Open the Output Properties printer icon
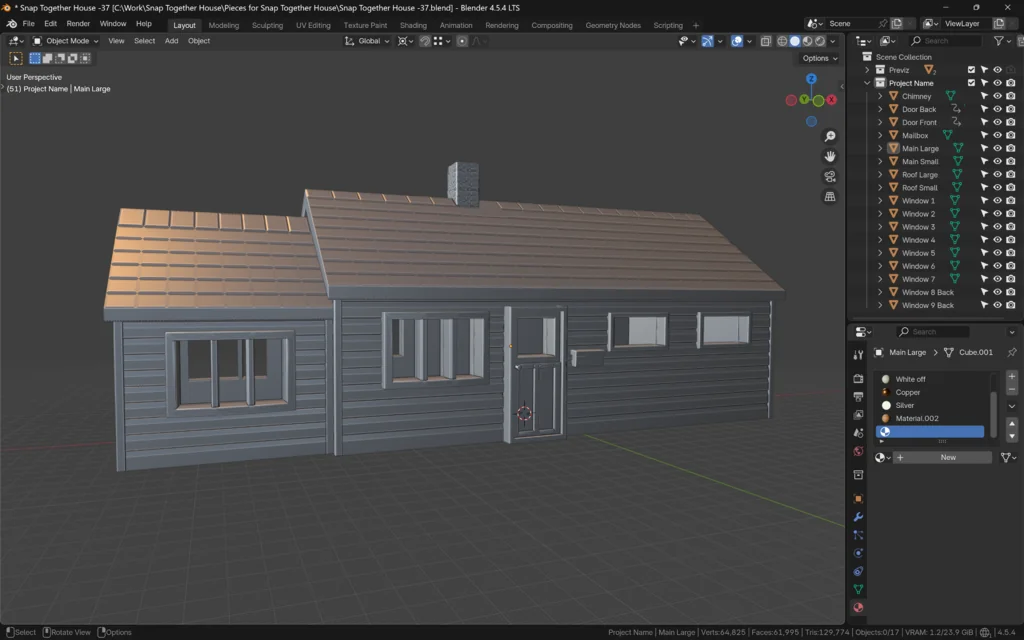The height and width of the screenshot is (640, 1024). pos(858,396)
